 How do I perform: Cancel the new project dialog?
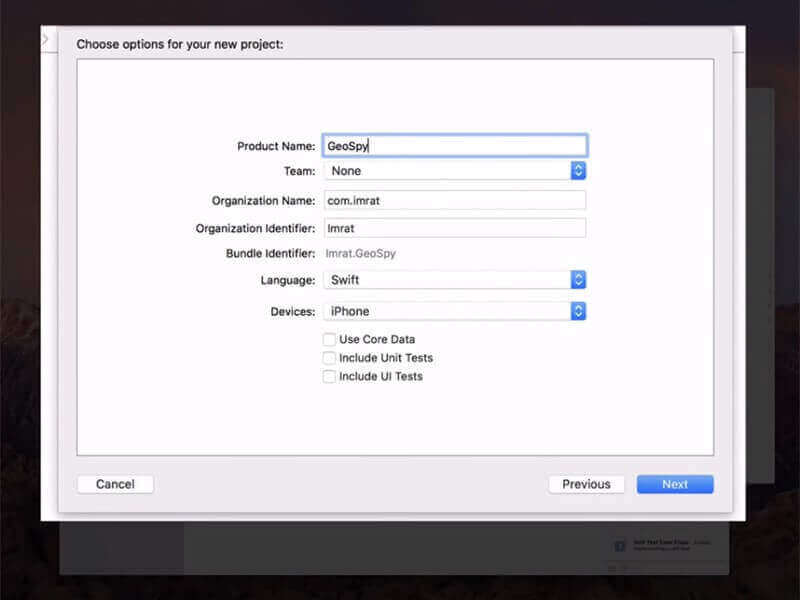click(x=115, y=484)
